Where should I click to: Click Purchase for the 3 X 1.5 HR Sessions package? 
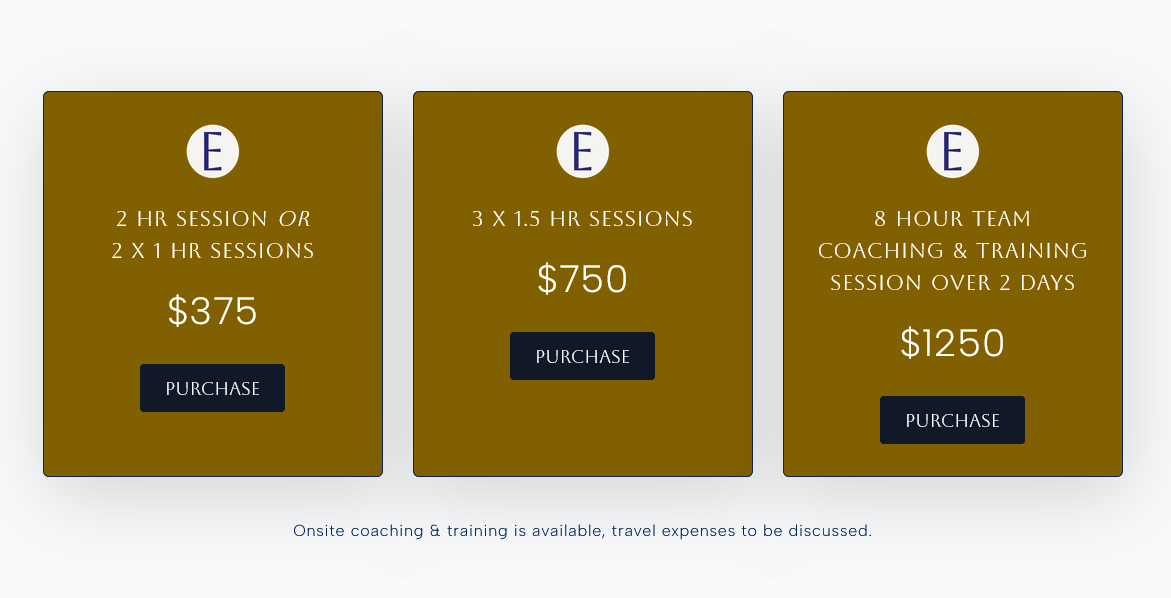[582, 355]
